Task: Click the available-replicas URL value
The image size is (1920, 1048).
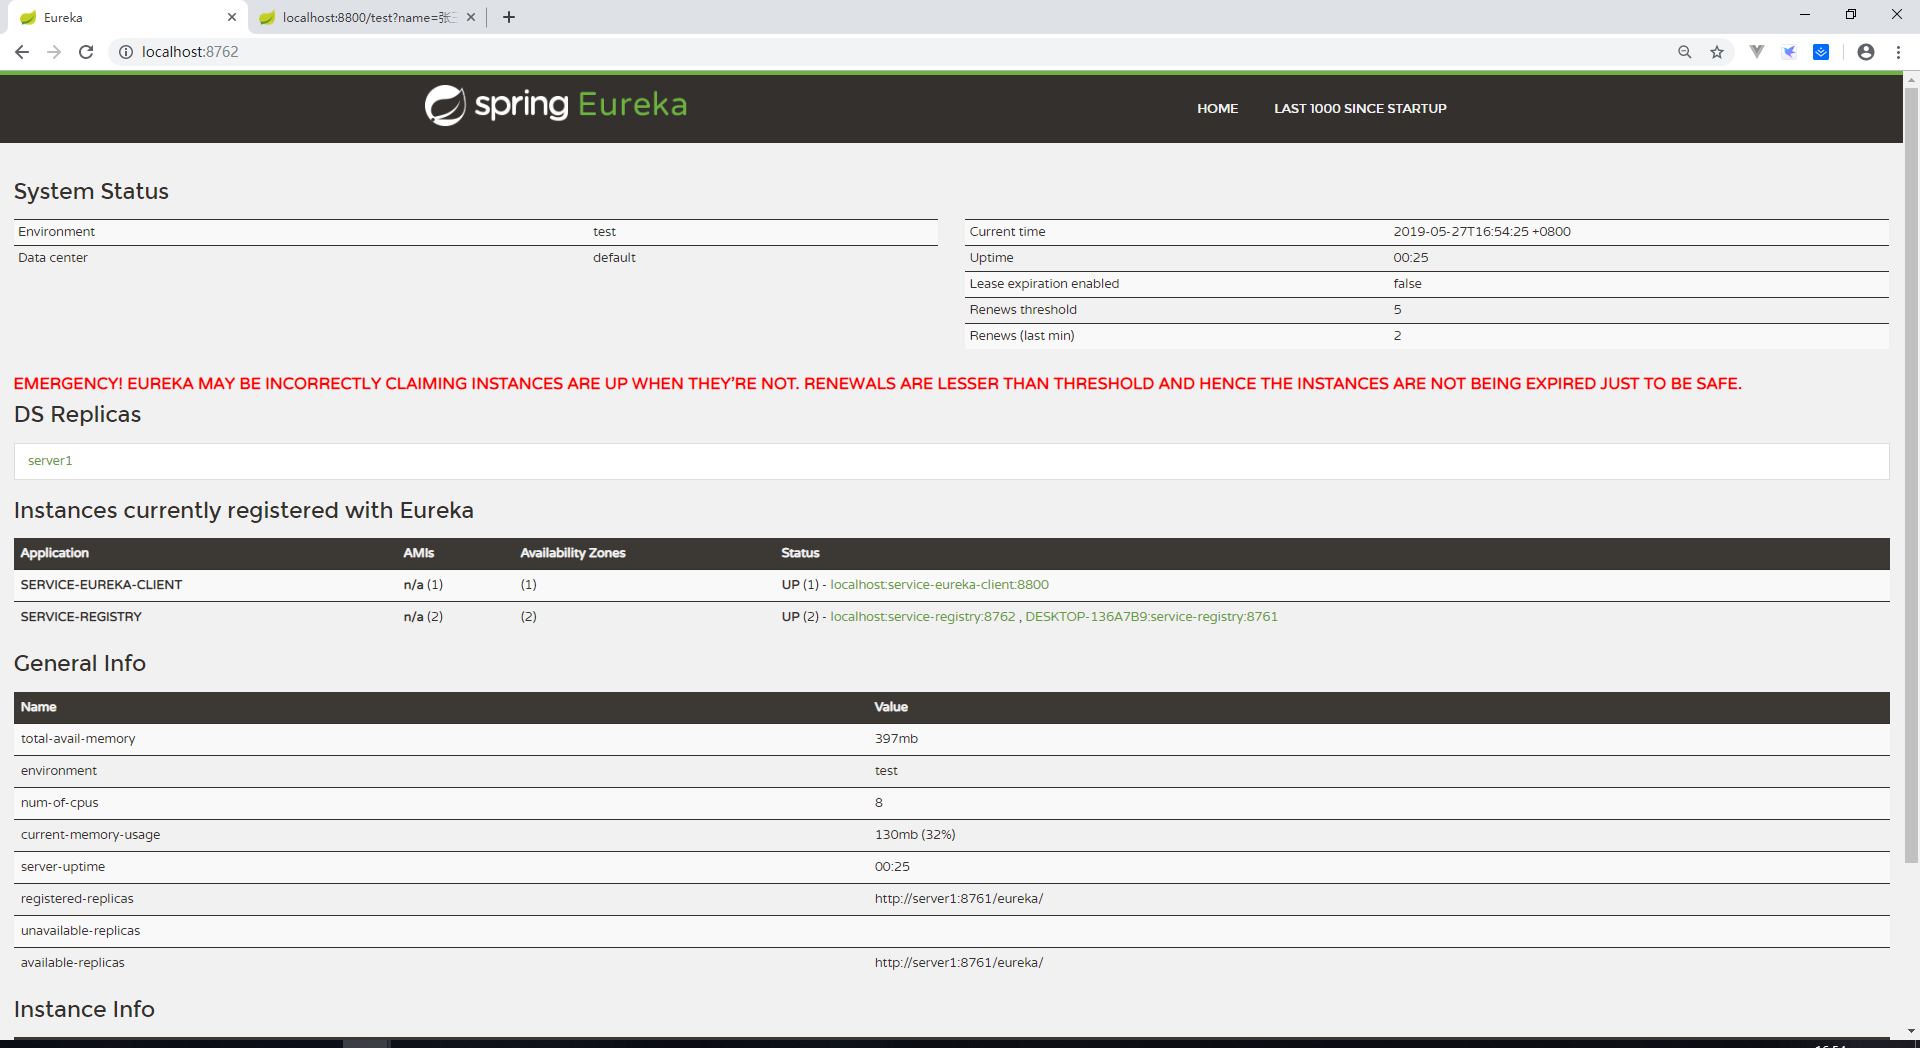Action: pos(959,963)
